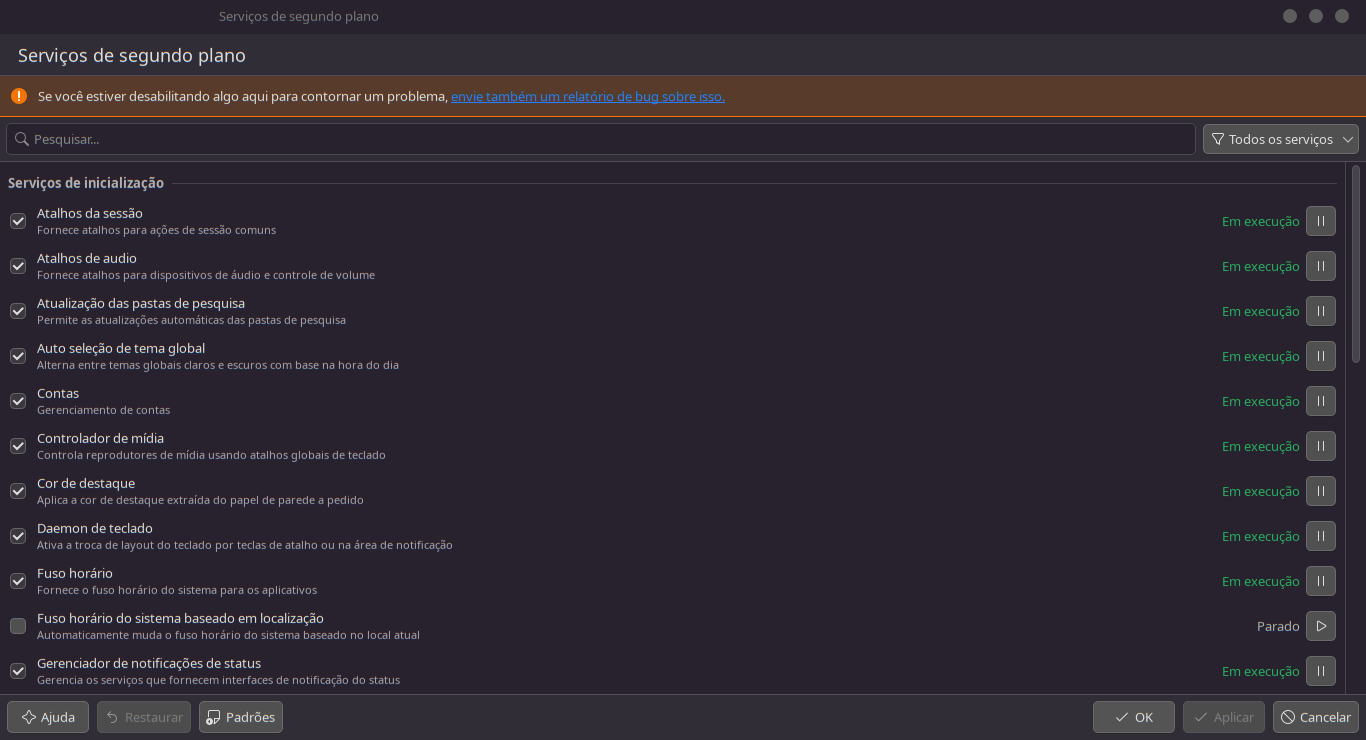Pause the Daemon de teclado service
The height and width of the screenshot is (740, 1366).
1320,536
